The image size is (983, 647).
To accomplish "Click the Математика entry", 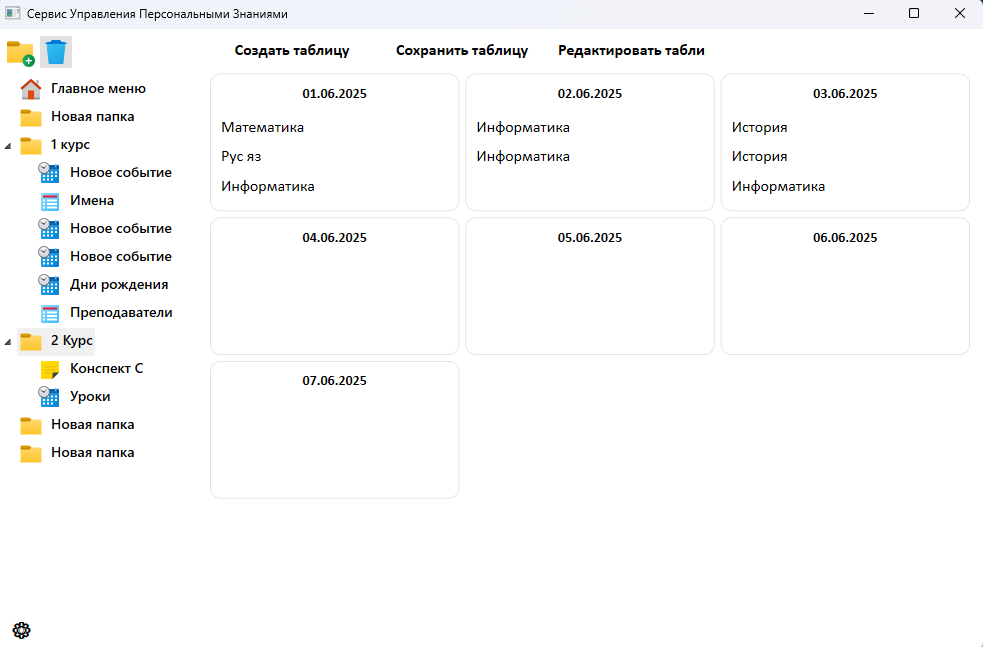I will click(263, 127).
